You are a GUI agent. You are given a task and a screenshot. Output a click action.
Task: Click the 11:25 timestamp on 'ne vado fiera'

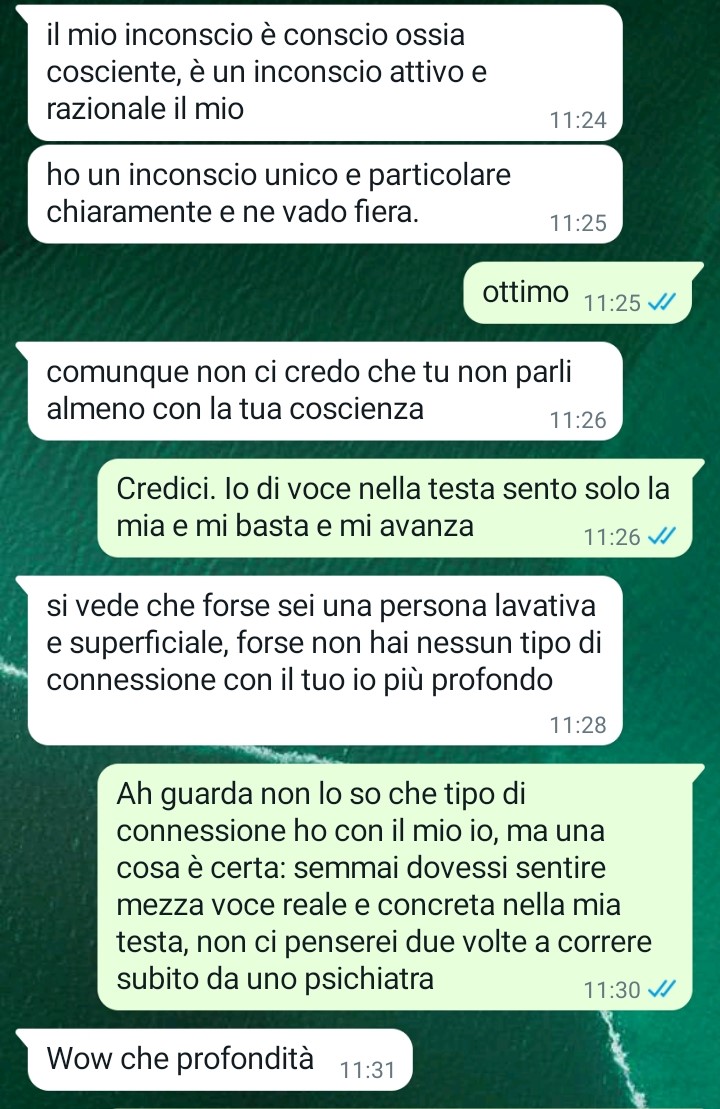(578, 223)
